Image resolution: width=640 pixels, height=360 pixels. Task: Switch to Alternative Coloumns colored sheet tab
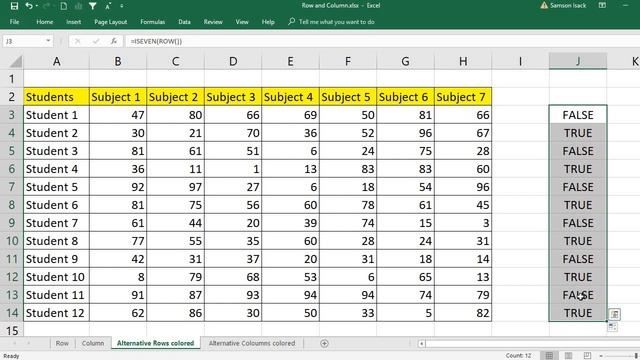click(x=252, y=343)
